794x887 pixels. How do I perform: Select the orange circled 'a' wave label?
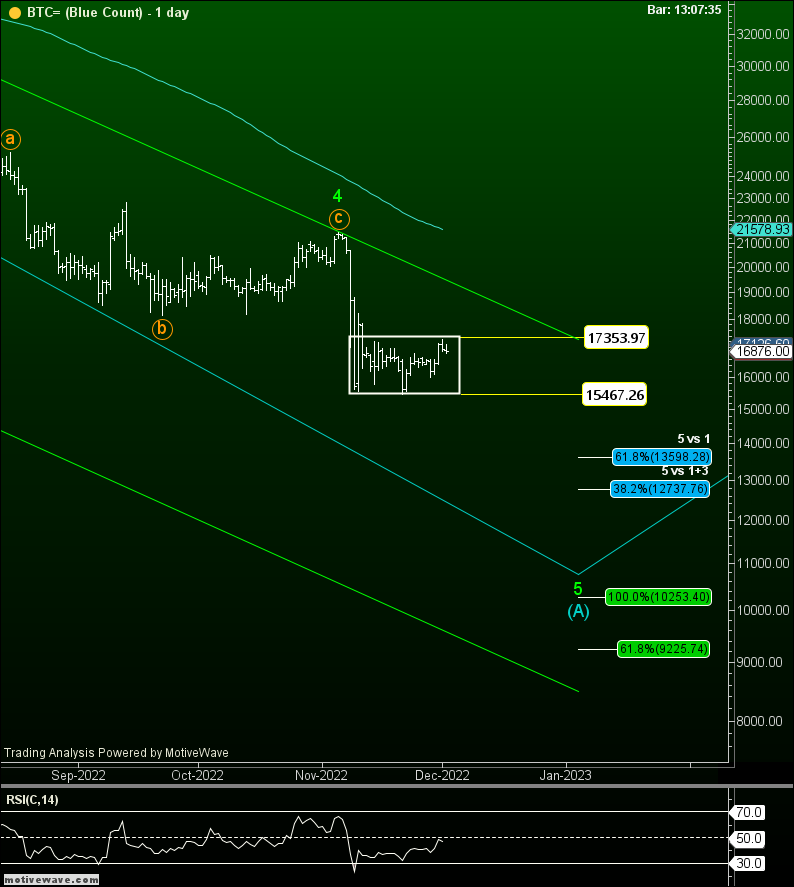(10, 139)
